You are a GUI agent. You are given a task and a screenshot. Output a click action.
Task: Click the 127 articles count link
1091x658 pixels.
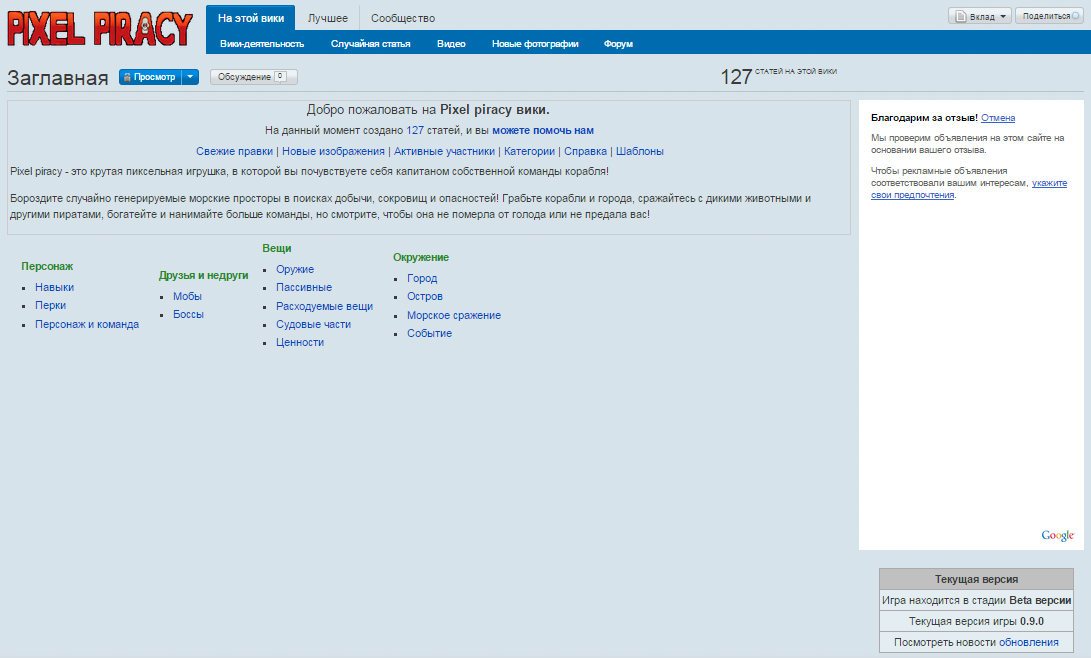click(415, 130)
